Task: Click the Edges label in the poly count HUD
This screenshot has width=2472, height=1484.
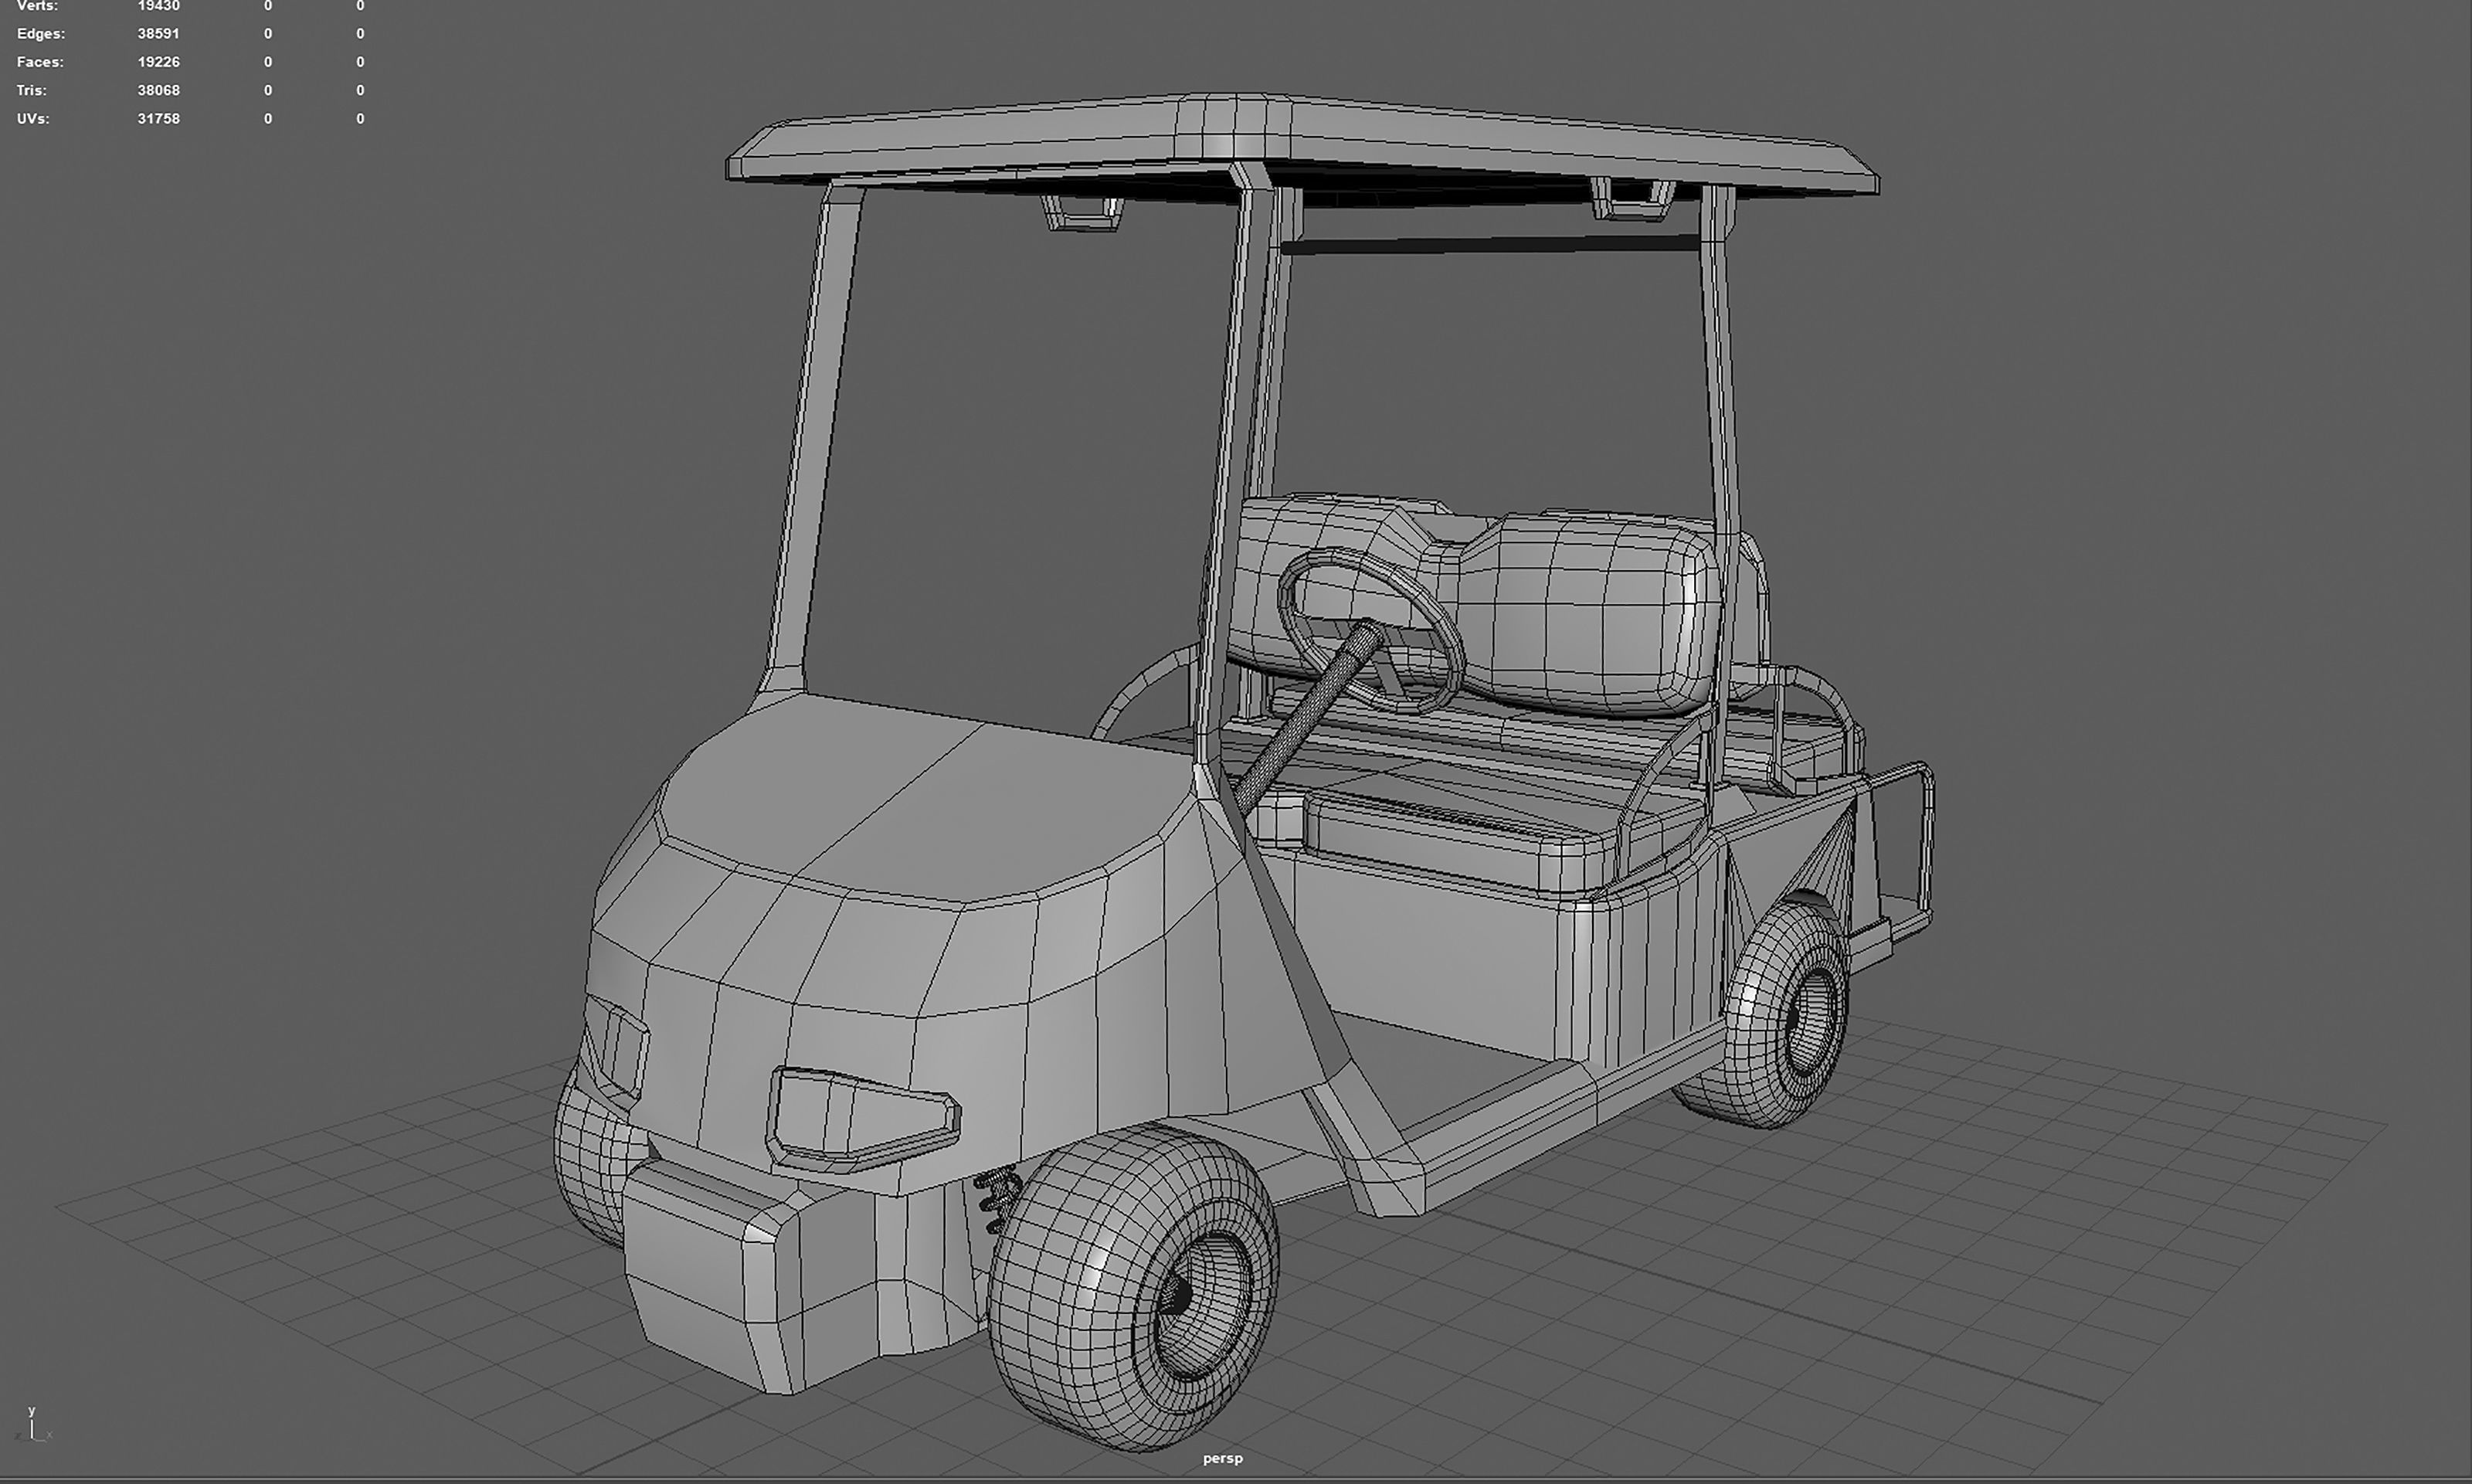Action: [x=41, y=34]
